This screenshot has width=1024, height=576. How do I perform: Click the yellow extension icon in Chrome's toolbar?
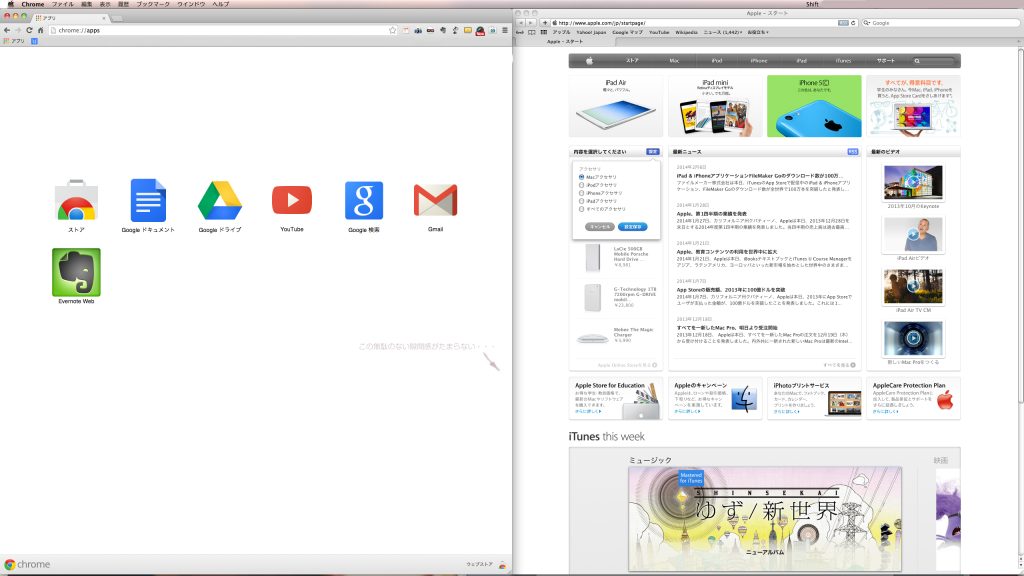pyautogui.click(x=468, y=30)
